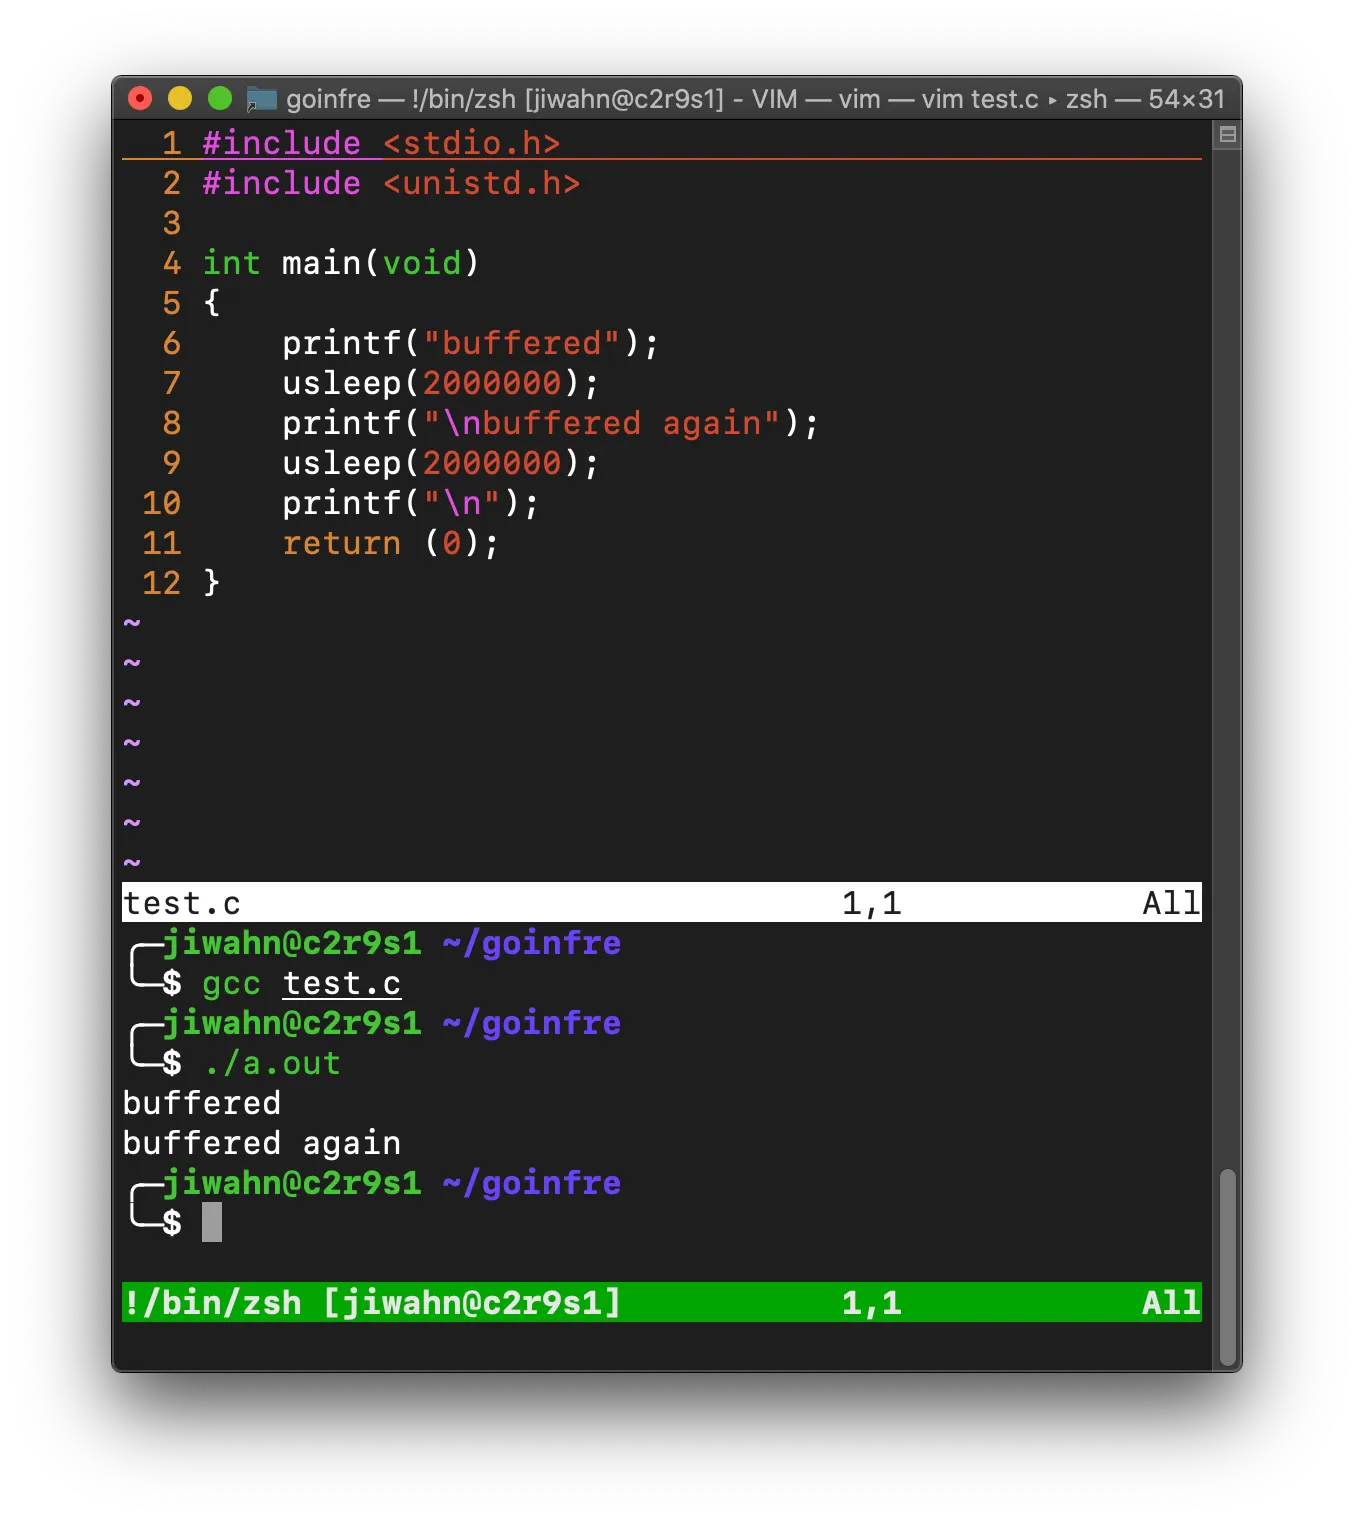Image resolution: width=1354 pixels, height=1520 pixels.
Task: Click the '1,1' position in test.c status line
Action: pyautogui.click(x=871, y=903)
